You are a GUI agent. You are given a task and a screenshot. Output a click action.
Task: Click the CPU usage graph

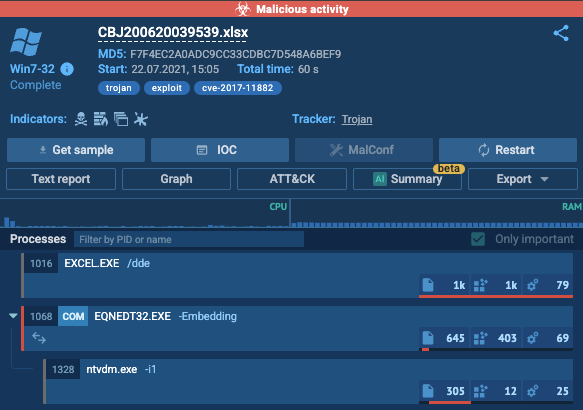point(145,213)
